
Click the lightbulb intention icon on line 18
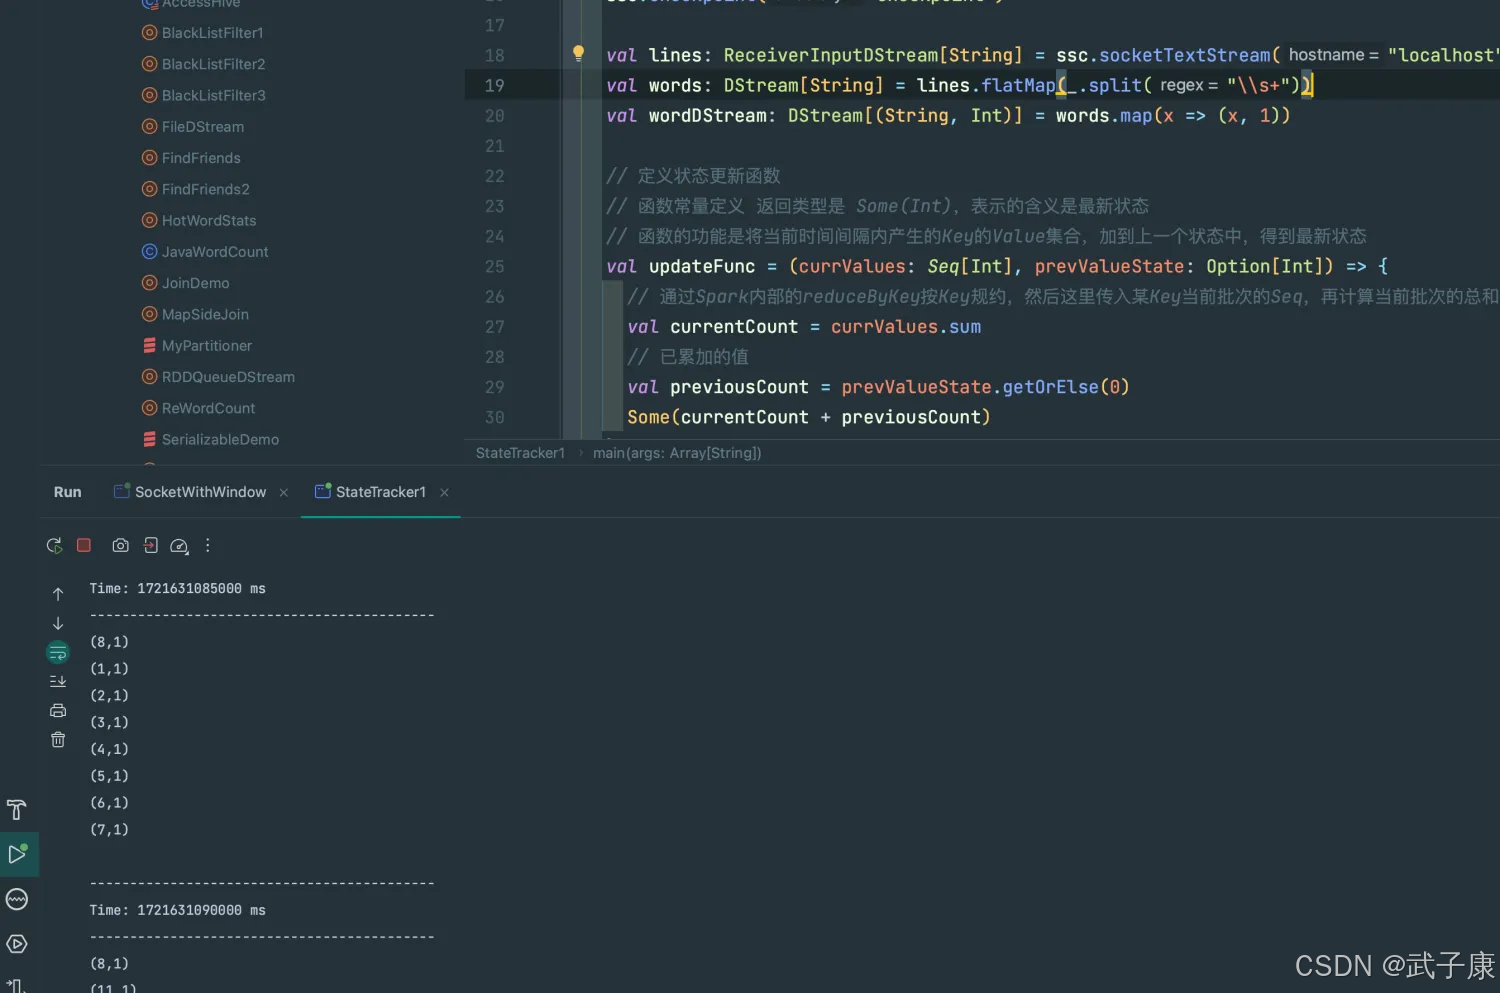pyautogui.click(x=578, y=54)
